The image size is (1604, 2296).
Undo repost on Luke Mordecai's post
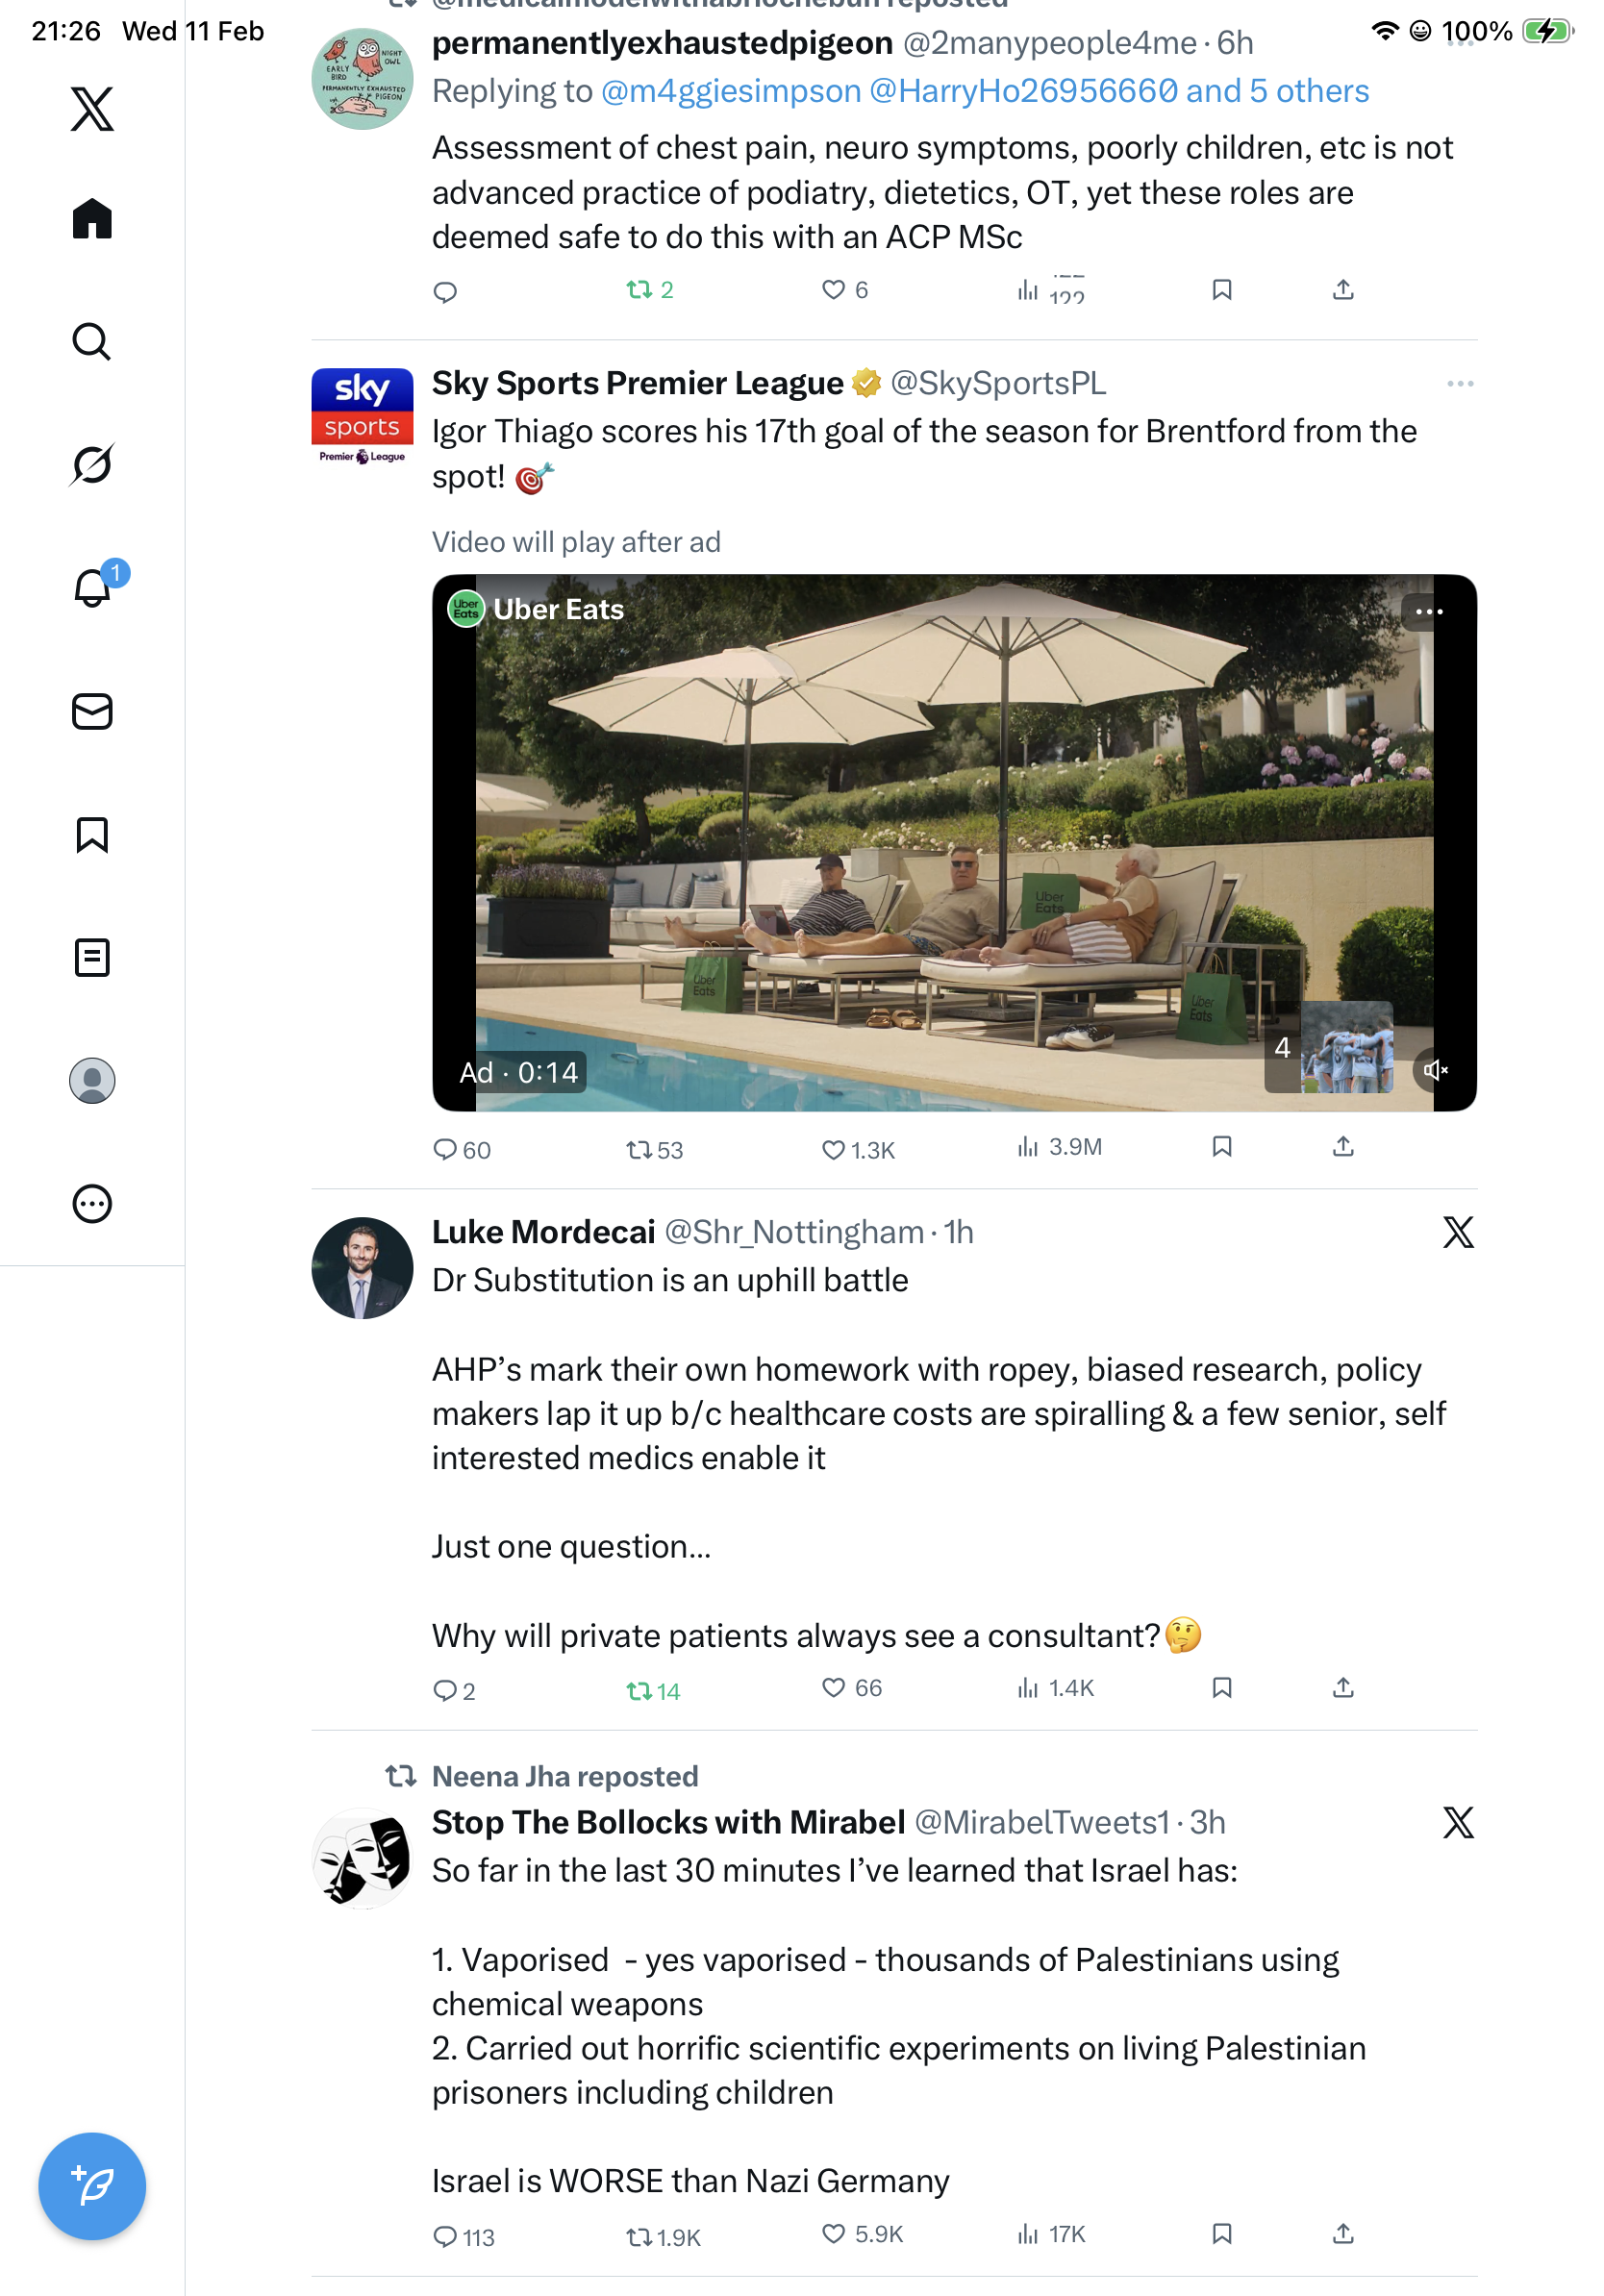tap(639, 1691)
